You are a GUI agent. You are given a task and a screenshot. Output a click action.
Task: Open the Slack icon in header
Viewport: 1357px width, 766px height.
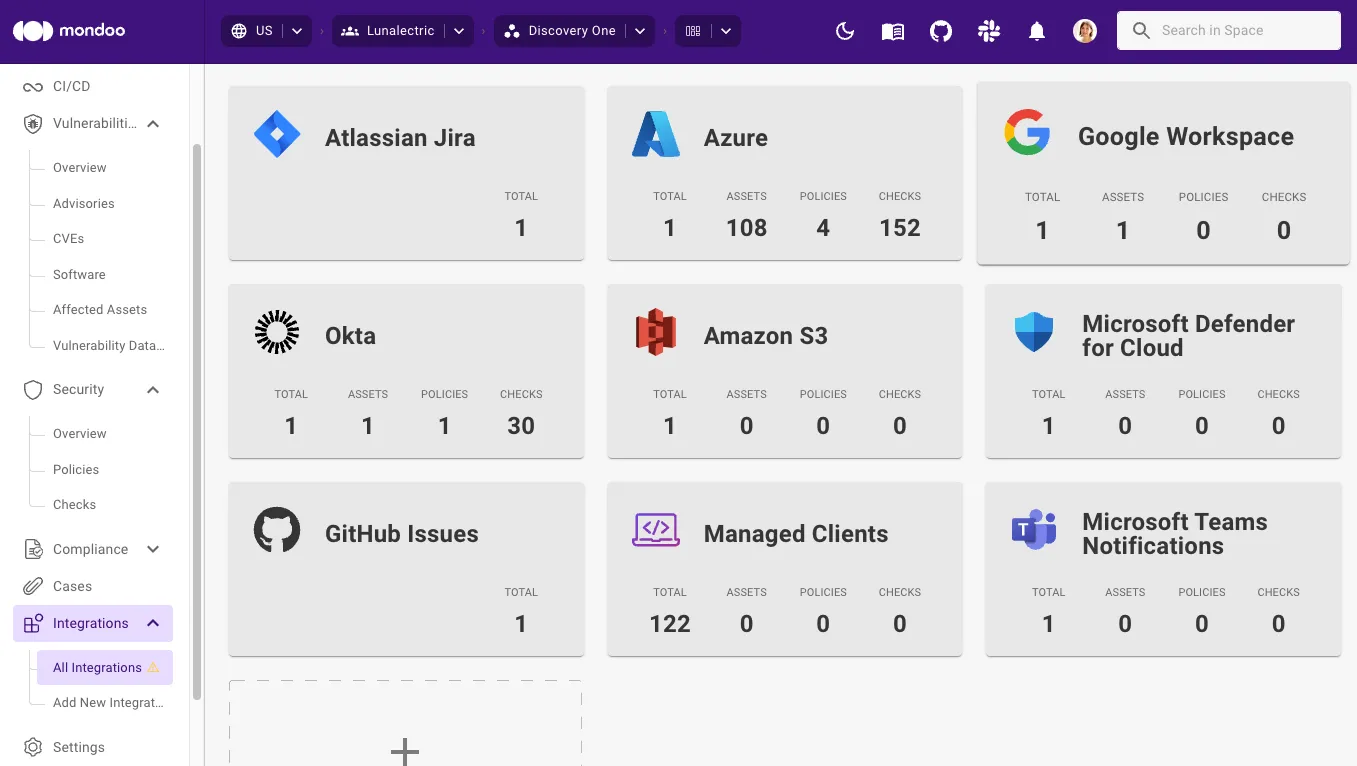pyautogui.click(x=989, y=31)
